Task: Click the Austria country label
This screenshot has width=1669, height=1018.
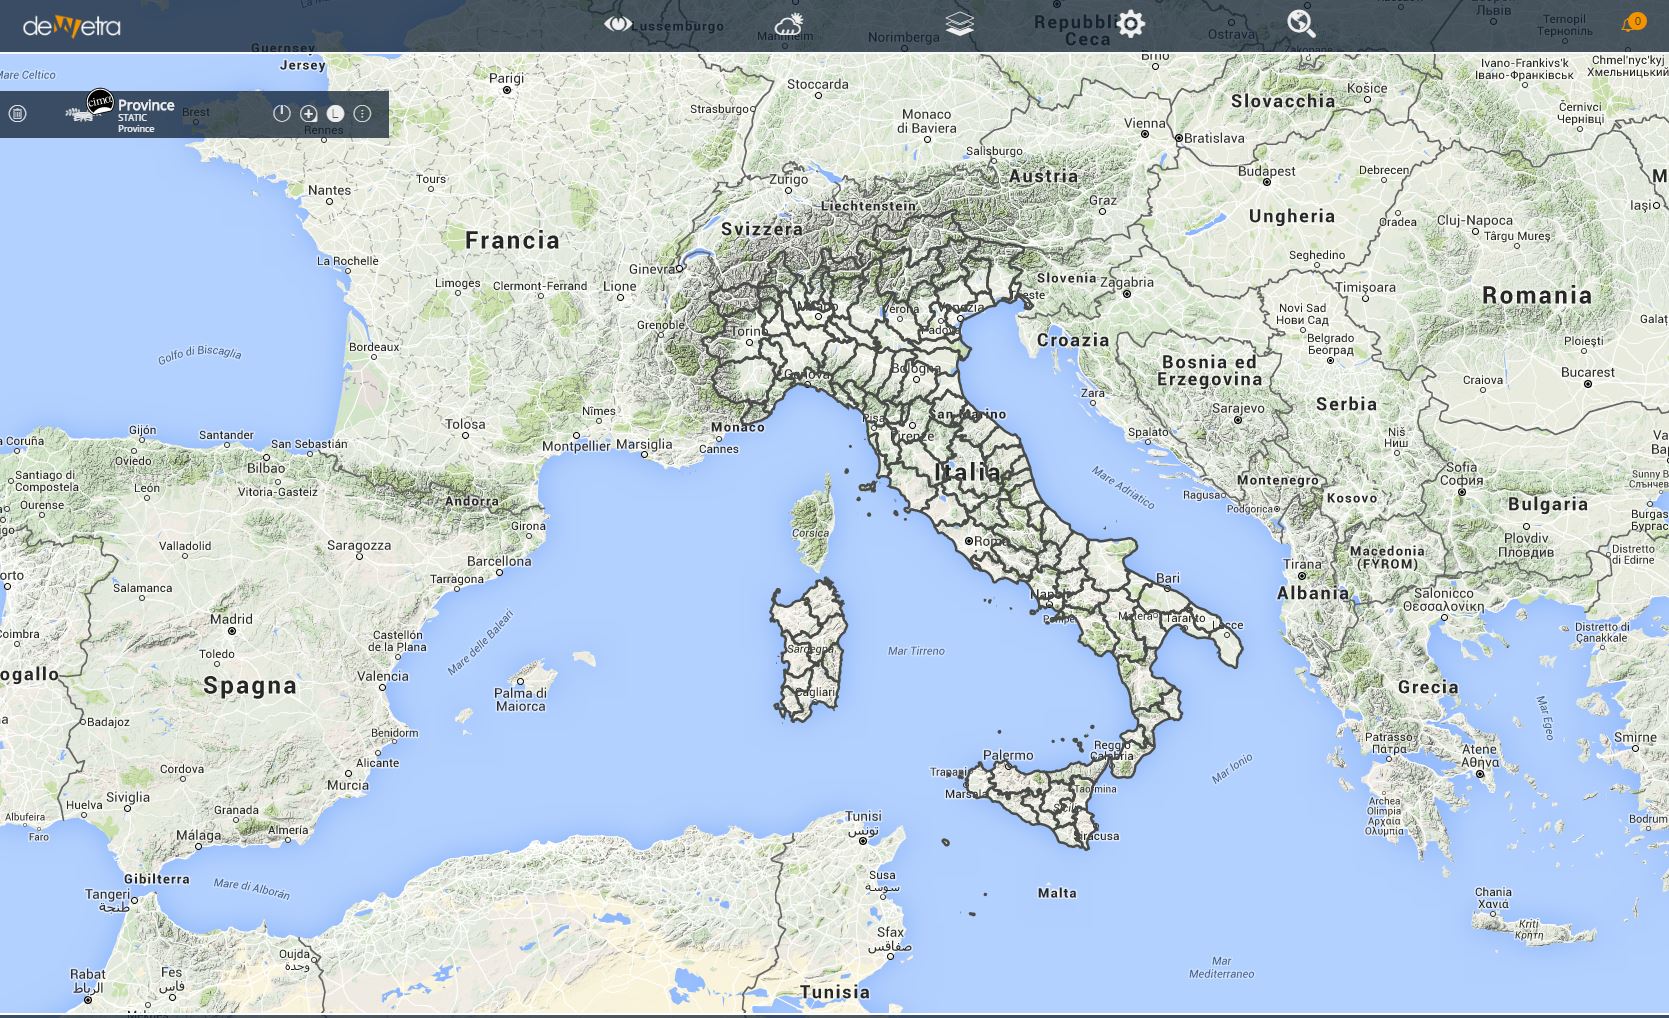Action: point(1043,176)
